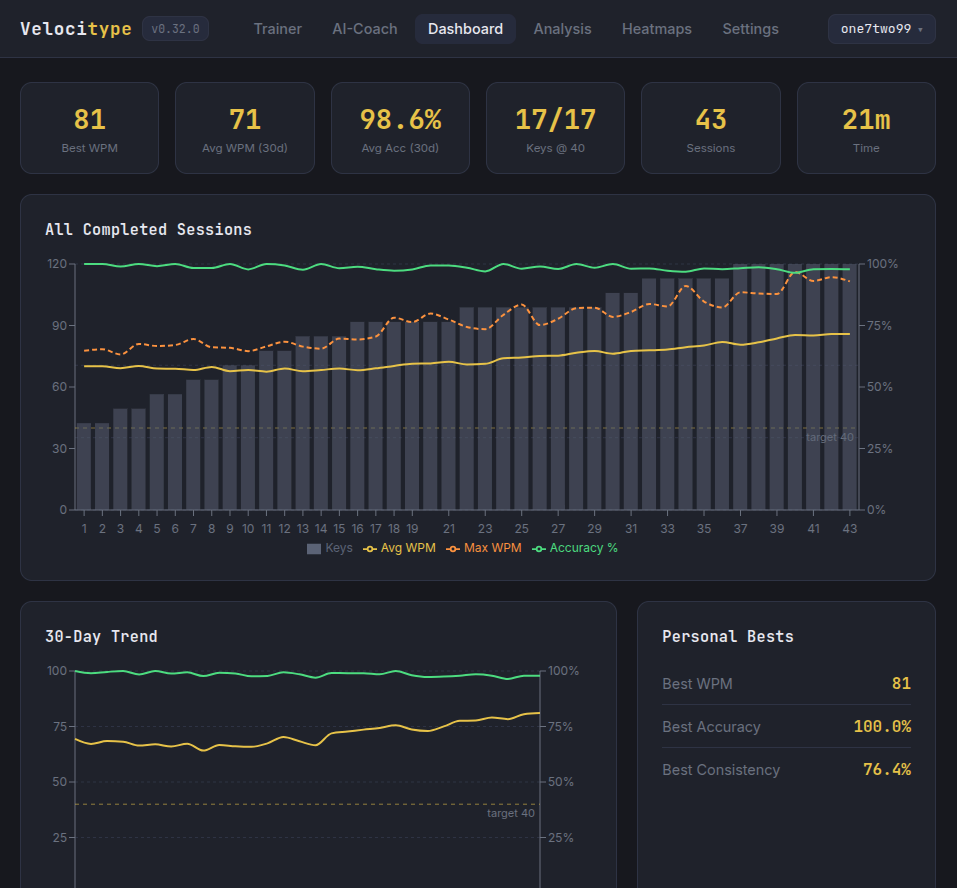Click the 75% axis label on sessions chart
The image size is (957, 888).
click(879, 325)
